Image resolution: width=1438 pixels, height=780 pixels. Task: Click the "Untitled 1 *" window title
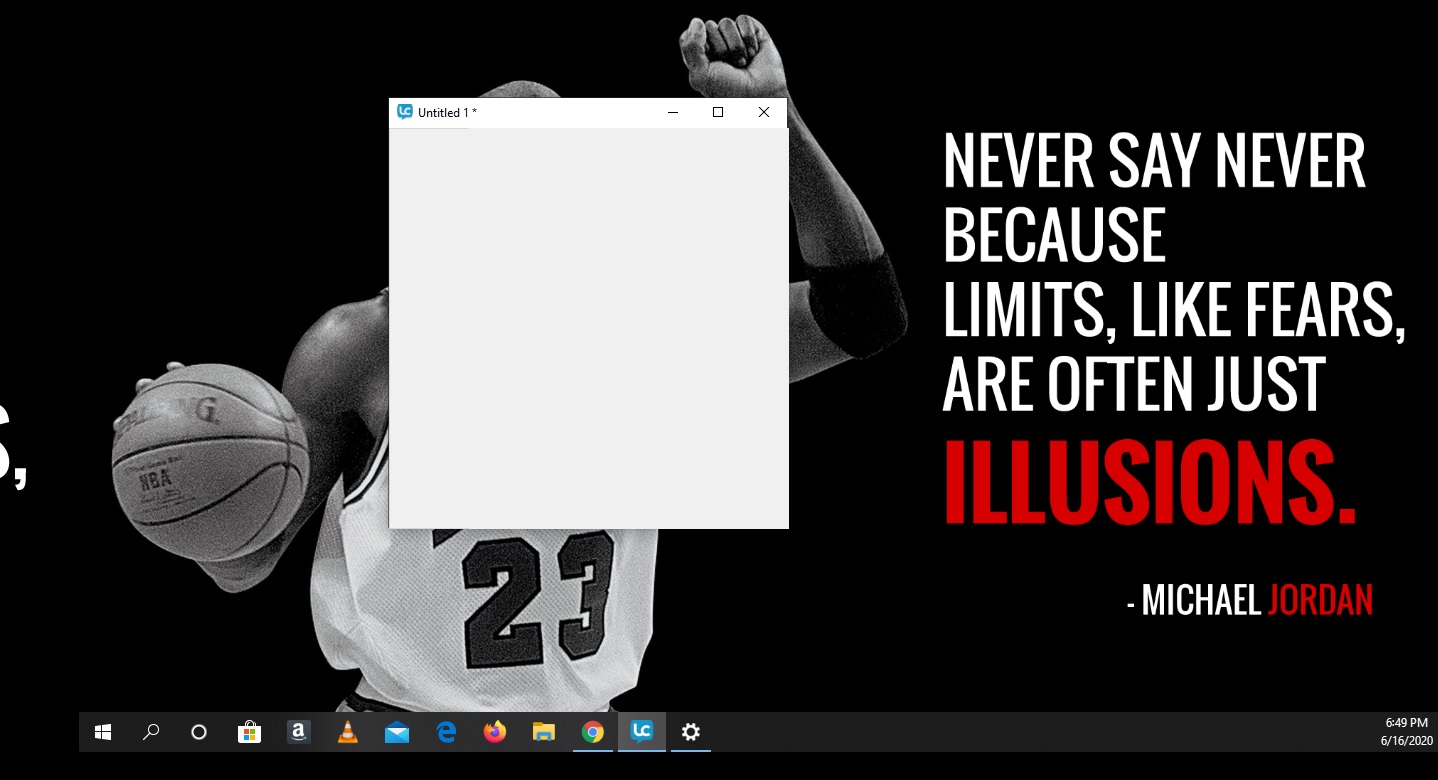point(447,113)
